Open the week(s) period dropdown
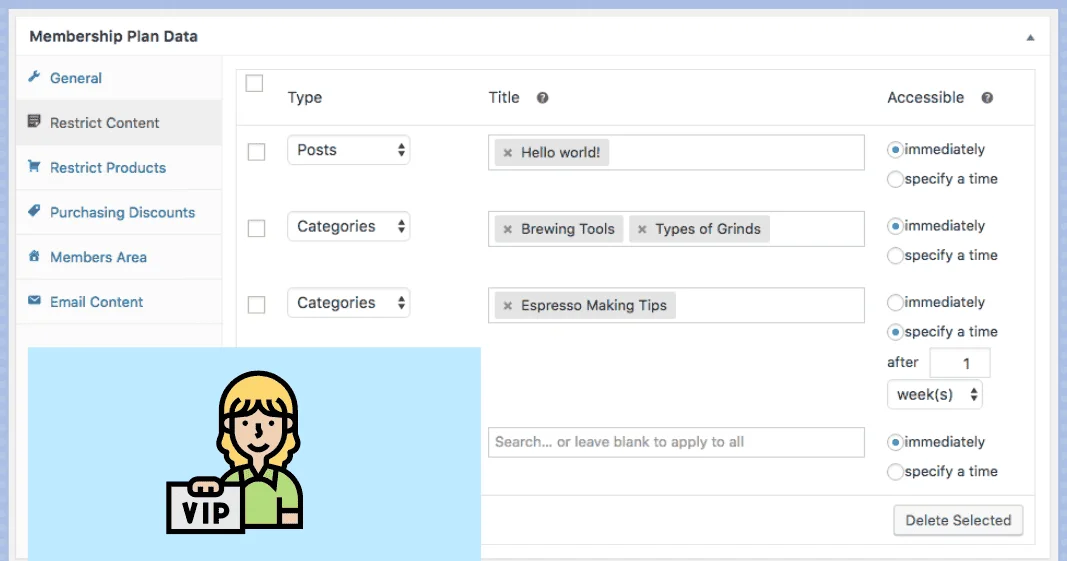The height and width of the screenshot is (561, 1067). (x=935, y=394)
